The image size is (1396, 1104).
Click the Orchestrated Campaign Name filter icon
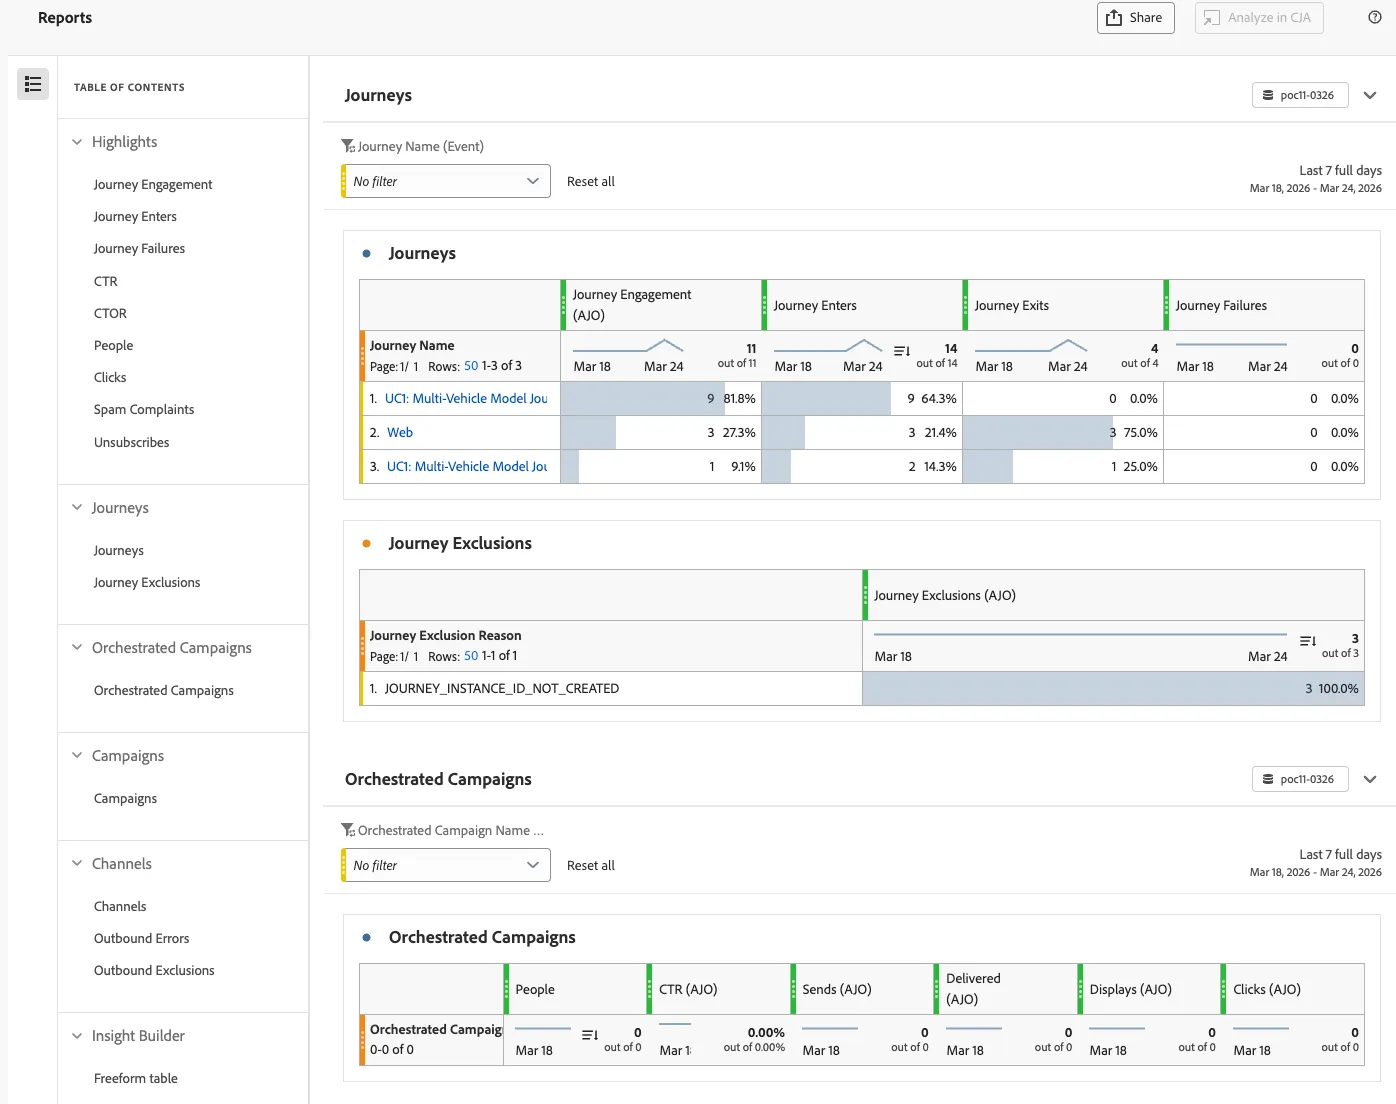[348, 830]
